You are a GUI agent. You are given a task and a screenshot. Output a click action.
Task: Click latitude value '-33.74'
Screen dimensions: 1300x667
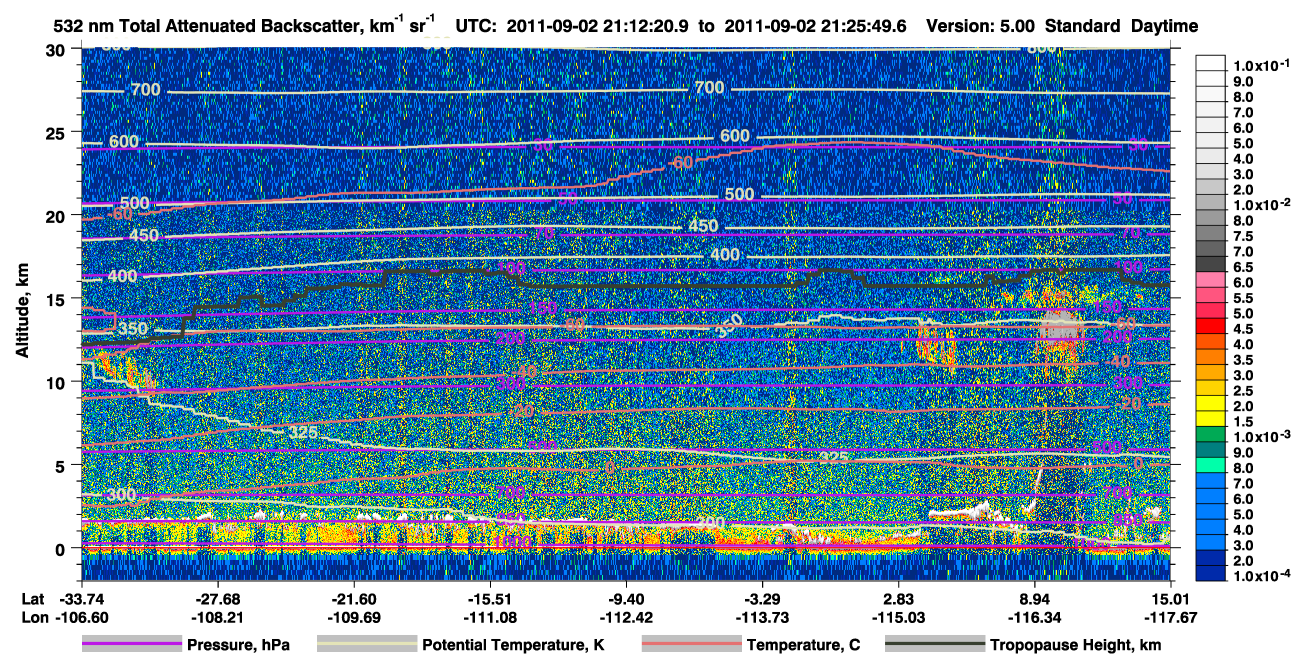(81, 598)
